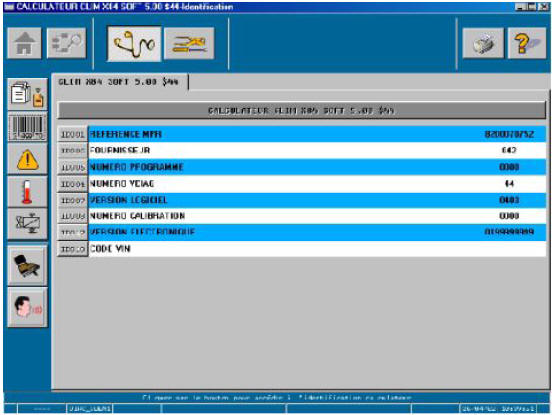Click the actuator commands sidebar icon
This screenshot has width=554, height=415.
point(28,266)
